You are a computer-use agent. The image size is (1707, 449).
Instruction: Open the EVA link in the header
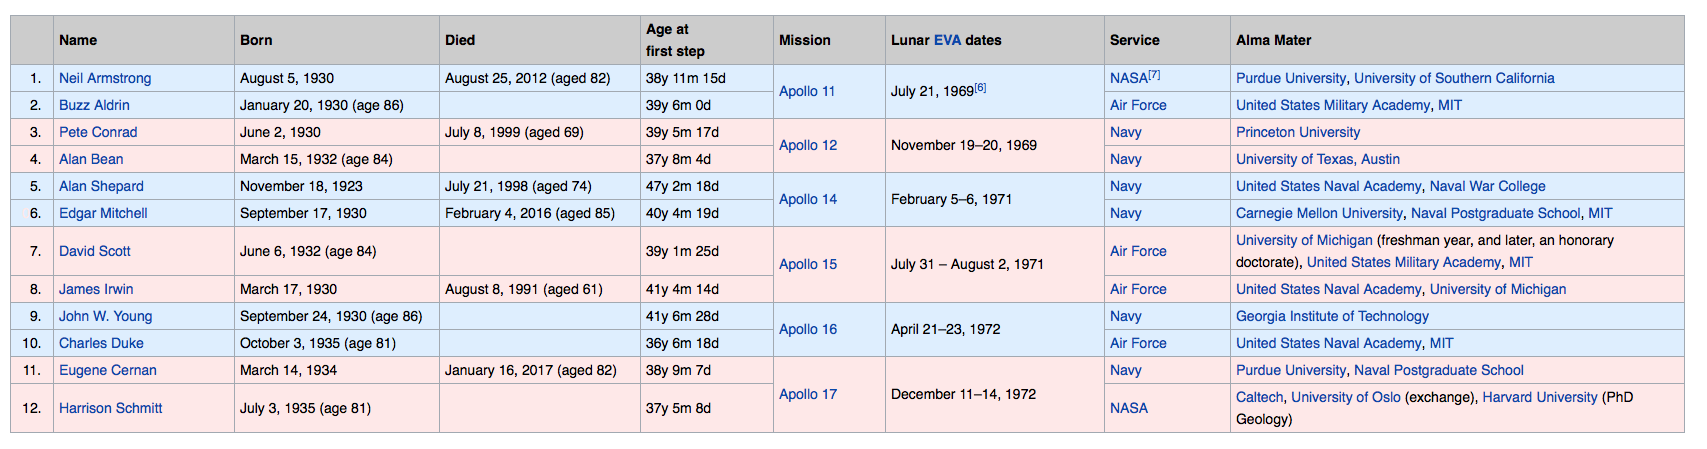pos(947,40)
